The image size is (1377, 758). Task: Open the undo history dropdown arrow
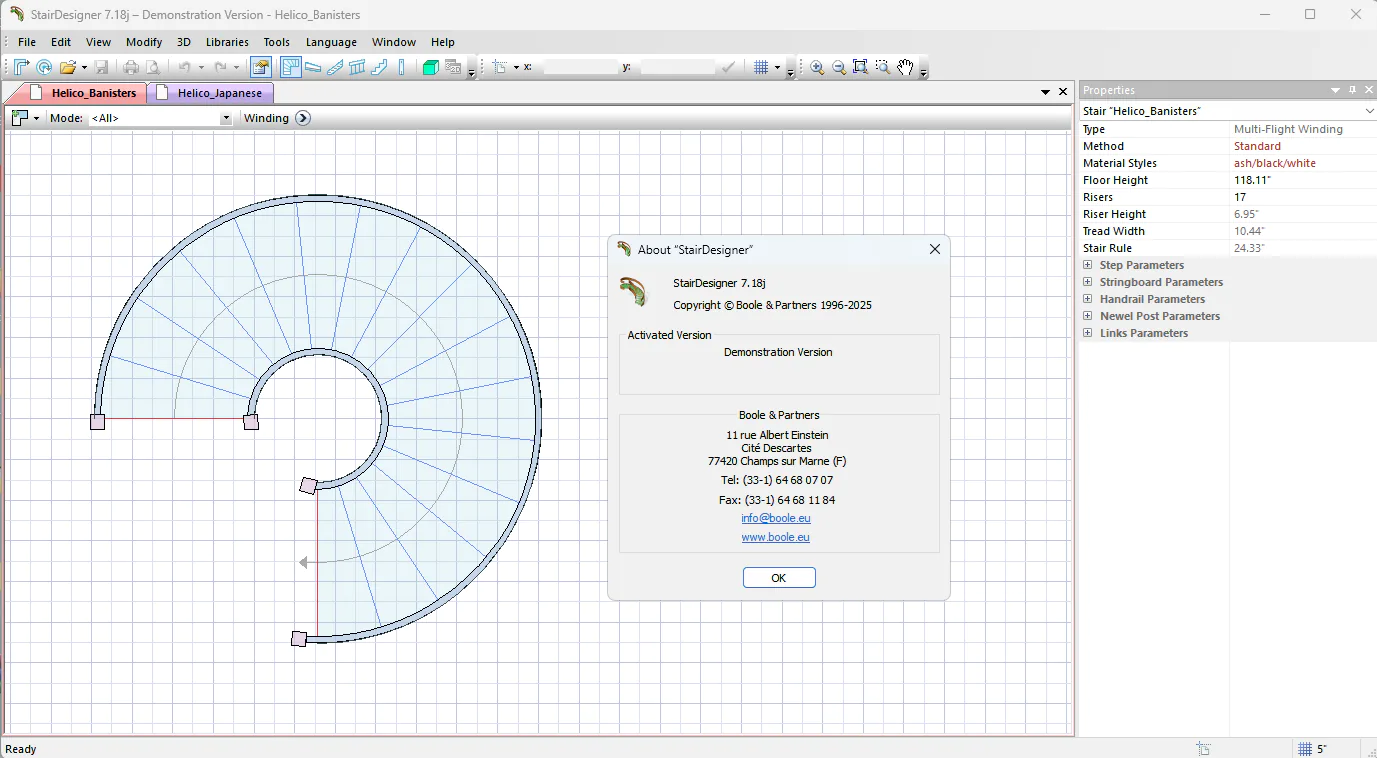click(x=201, y=67)
